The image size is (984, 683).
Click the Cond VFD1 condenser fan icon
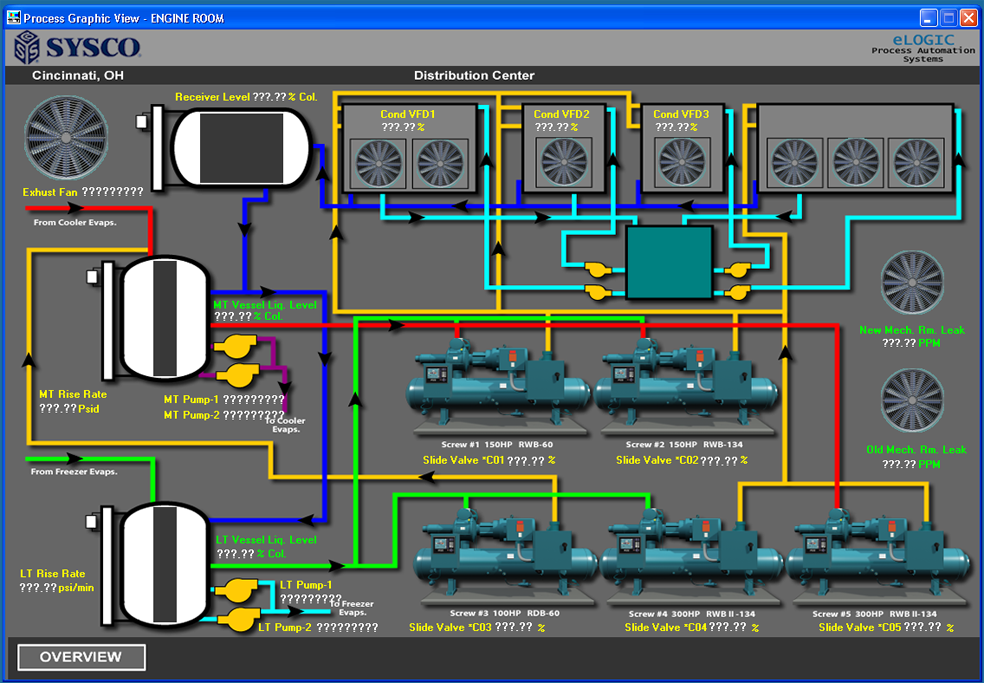point(376,164)
